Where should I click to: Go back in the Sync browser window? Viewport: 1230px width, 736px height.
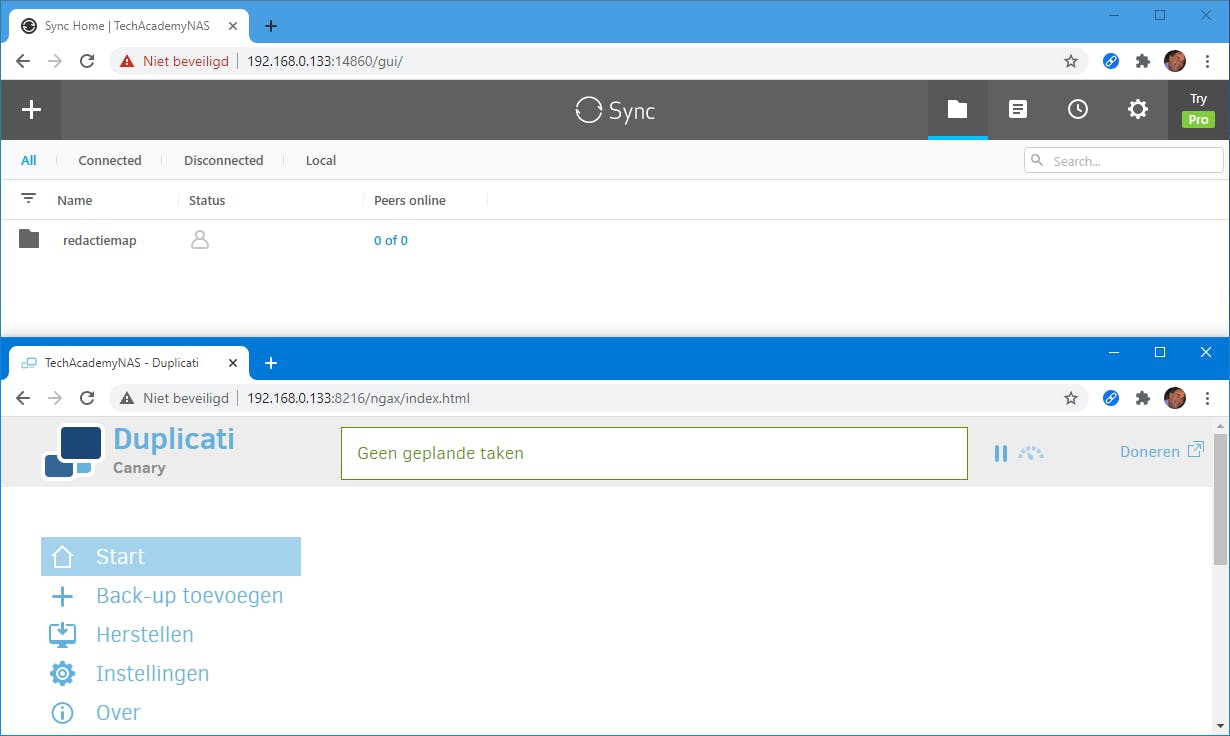23,61
